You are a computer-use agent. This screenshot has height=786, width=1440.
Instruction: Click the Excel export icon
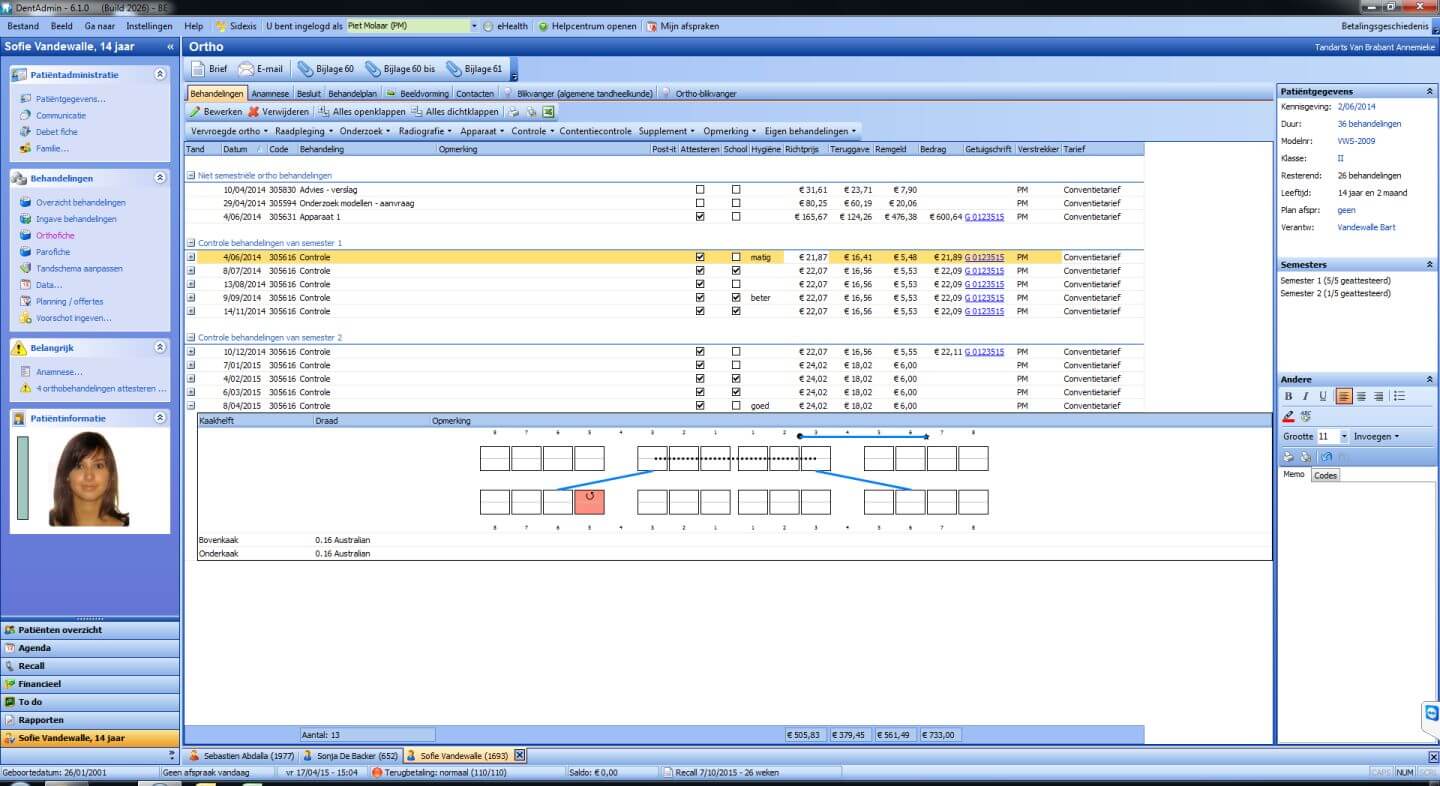tap(548, 112)
